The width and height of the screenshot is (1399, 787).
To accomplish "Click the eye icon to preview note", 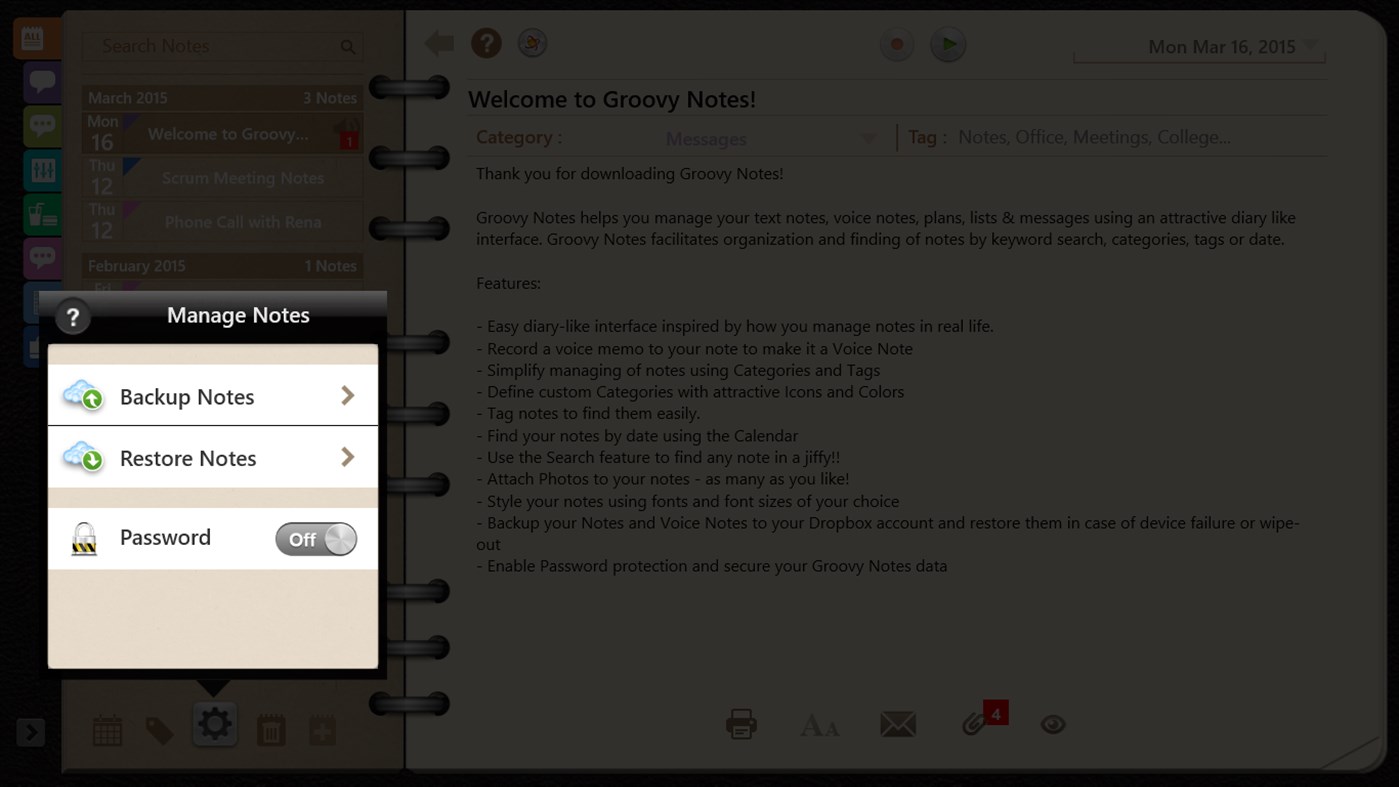I will pyautogui.click(x=1052, y=723).
